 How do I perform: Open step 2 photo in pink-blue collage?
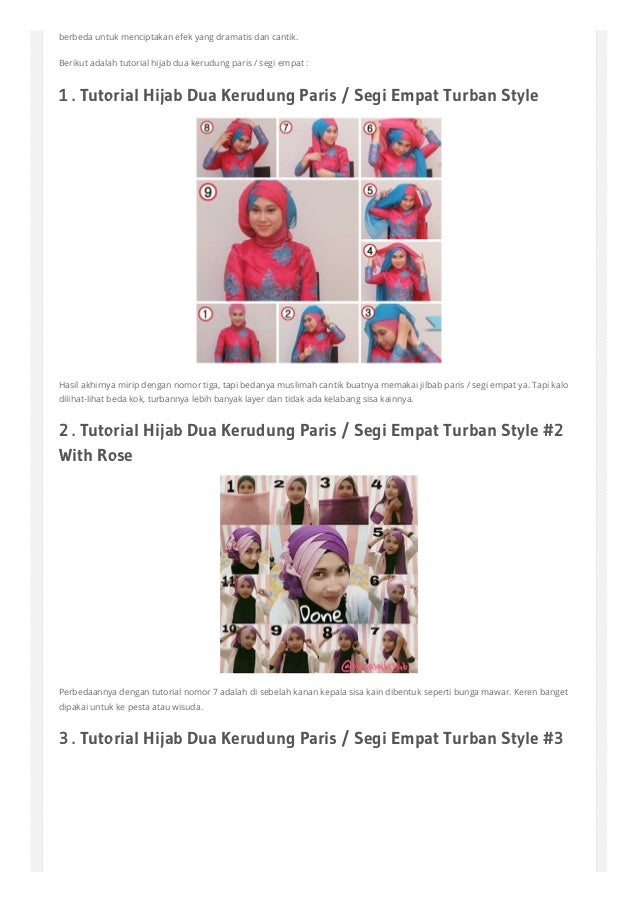[x=318, y=333]
